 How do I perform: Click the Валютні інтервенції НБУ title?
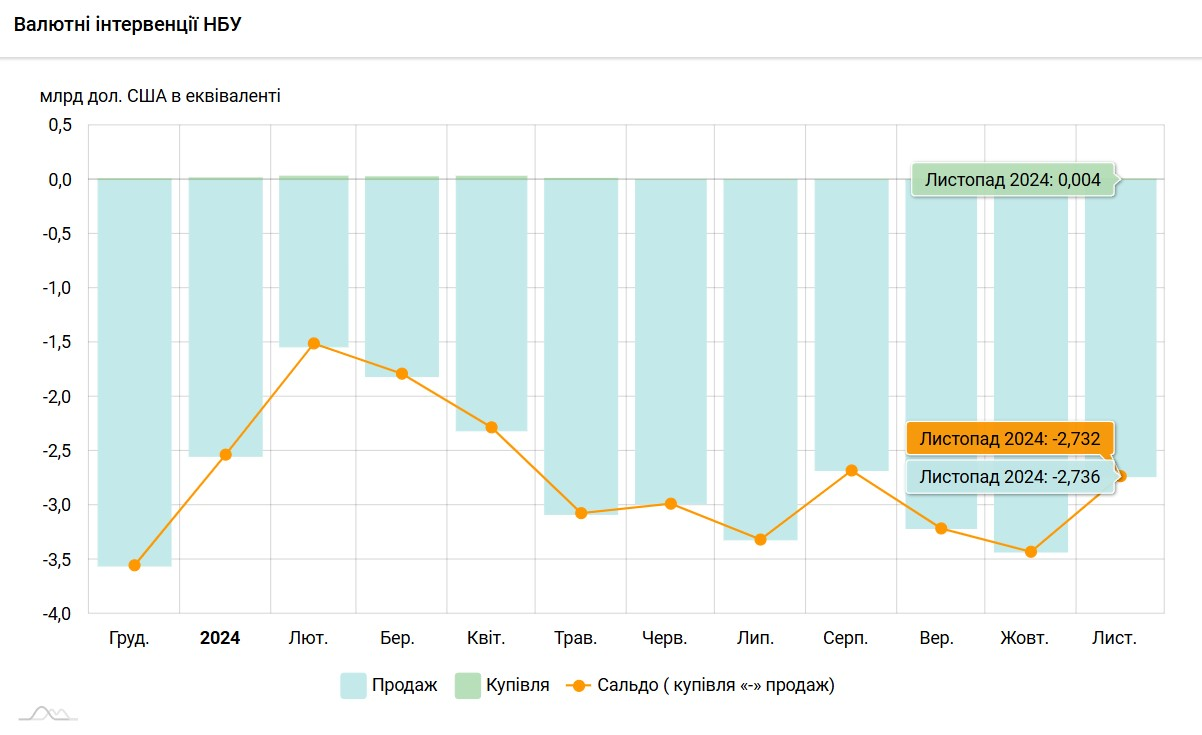128,24
